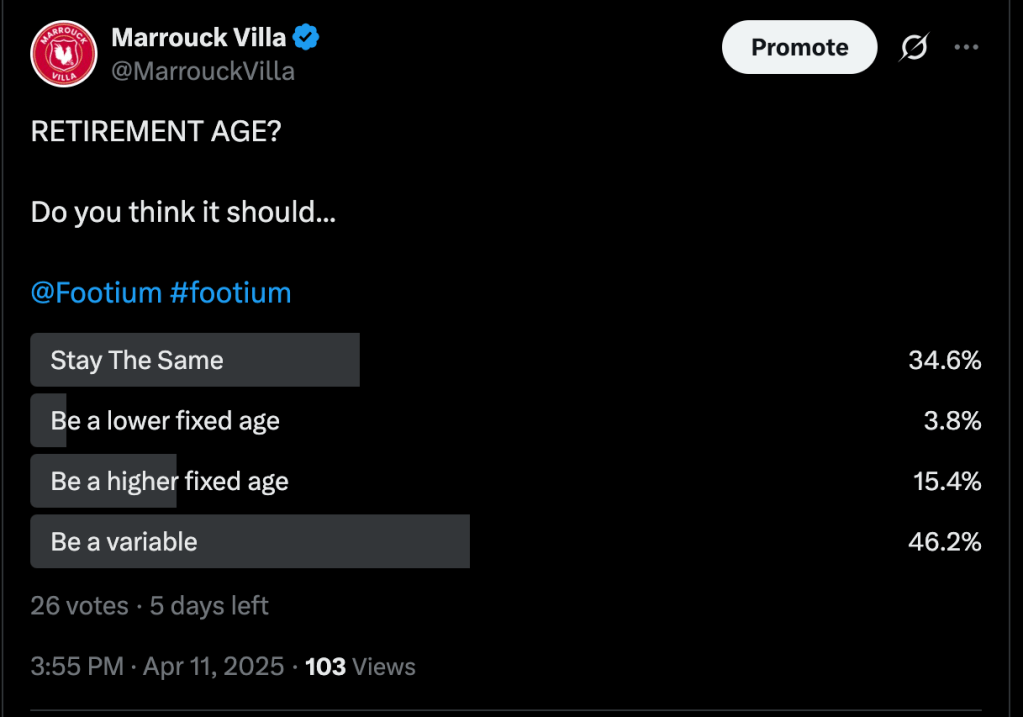Open the Marrouck Villa profile avatar
This screenshot has width=1023, height=717.
click(63, 54)
